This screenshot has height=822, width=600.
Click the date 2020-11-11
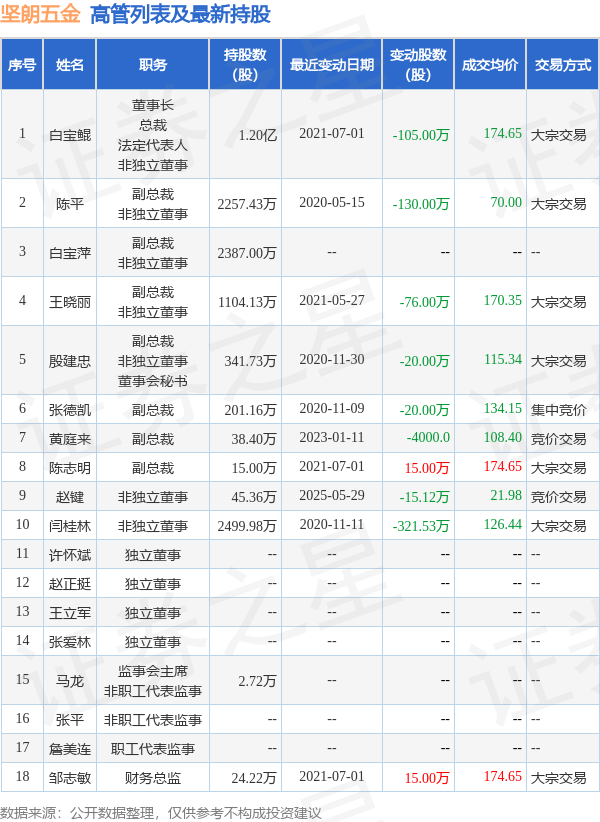click(332, 524)
